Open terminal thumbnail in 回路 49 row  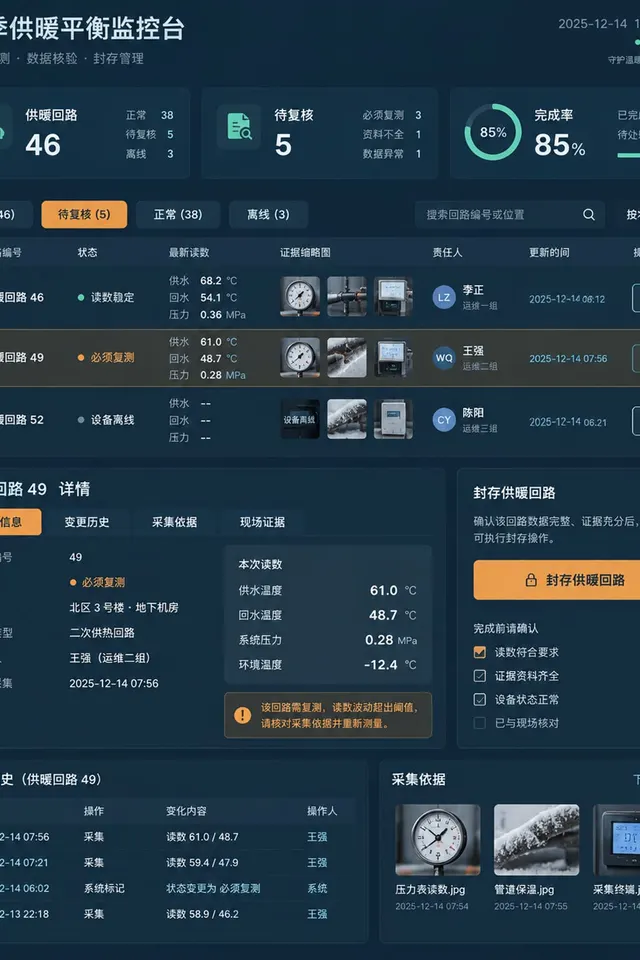point(393,358)
